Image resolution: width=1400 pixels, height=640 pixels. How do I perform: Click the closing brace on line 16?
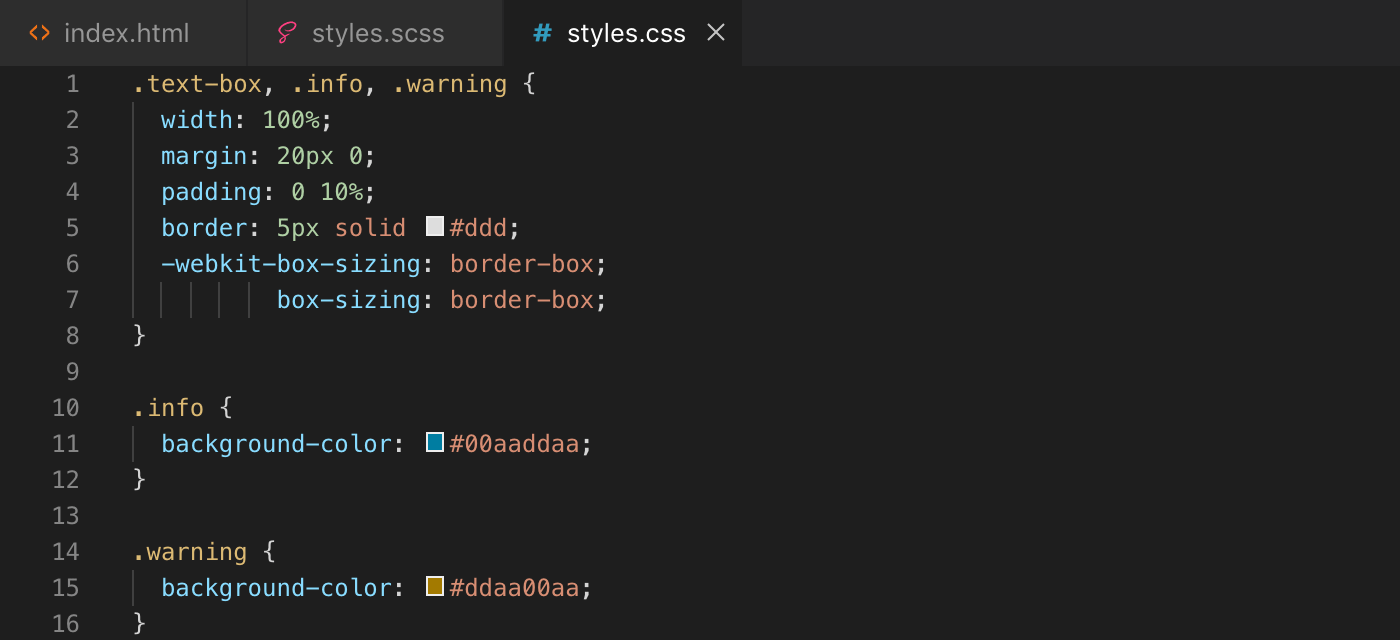139,623
